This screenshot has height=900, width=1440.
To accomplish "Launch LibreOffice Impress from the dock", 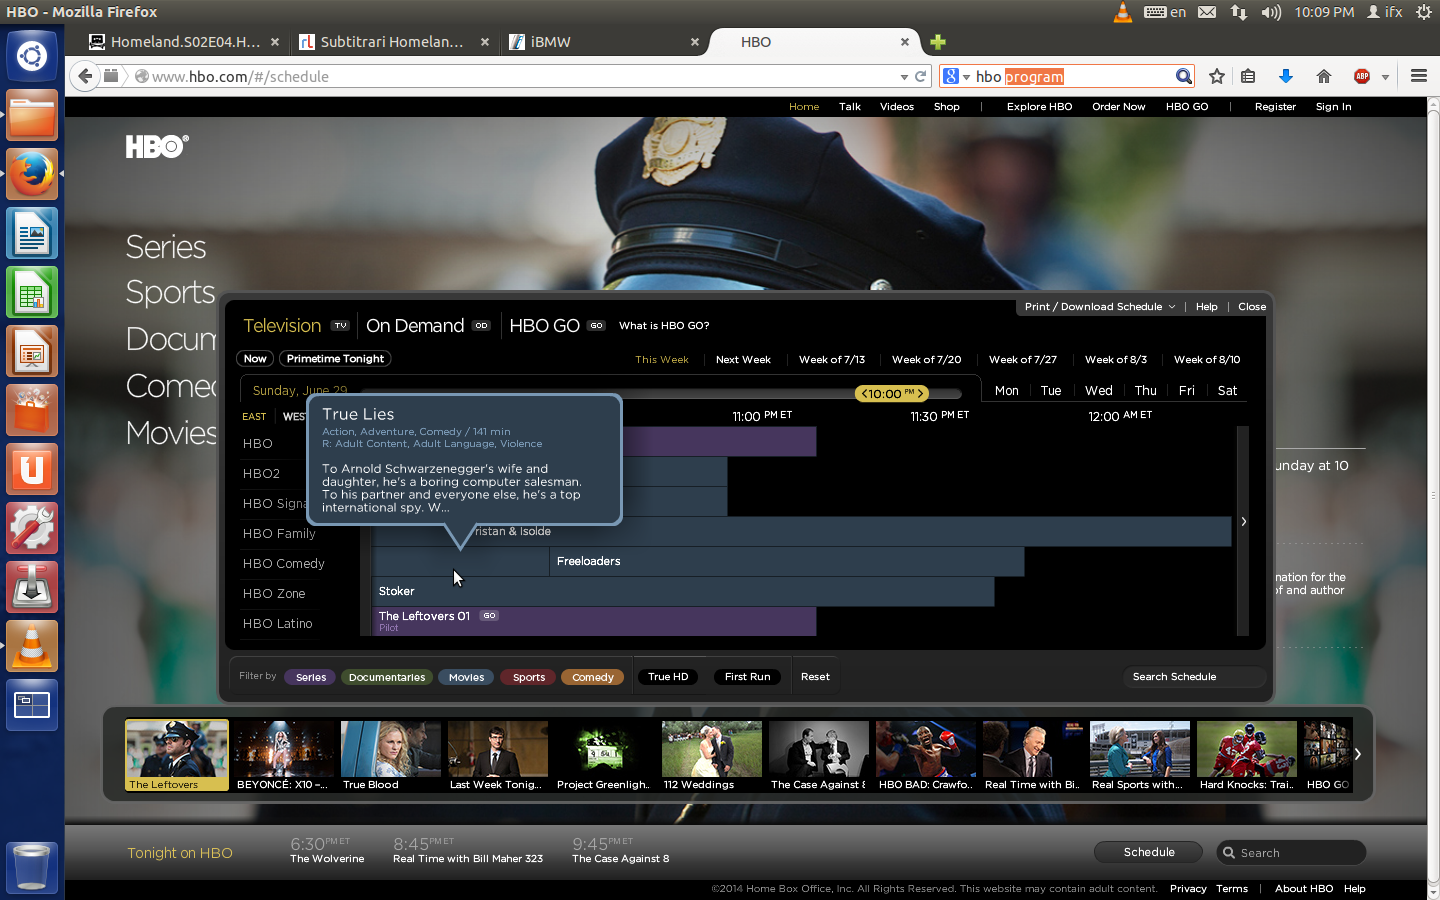I will click(x=32, y=352).
